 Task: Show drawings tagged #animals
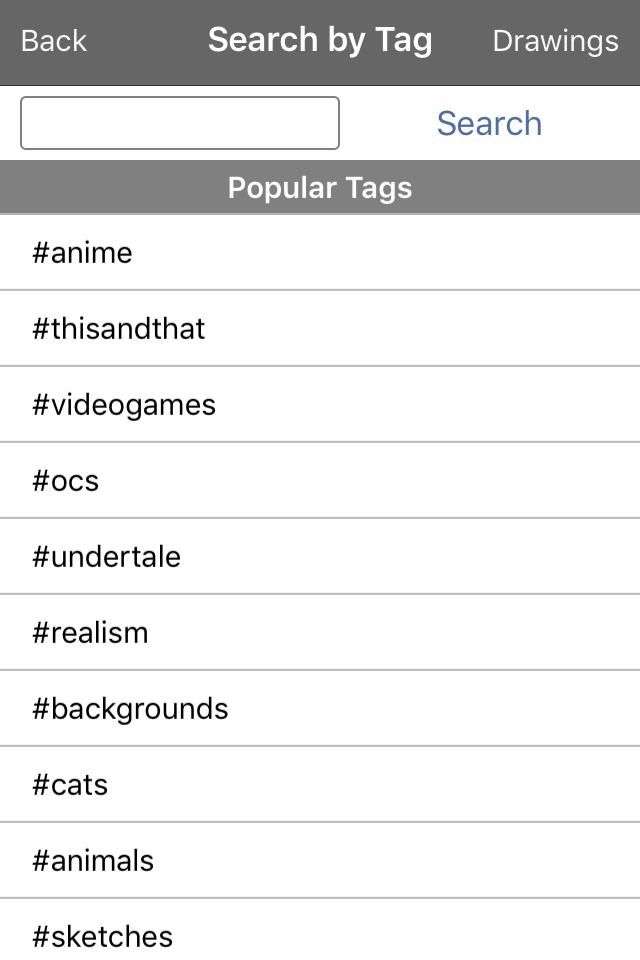click(x=93, y=861)
